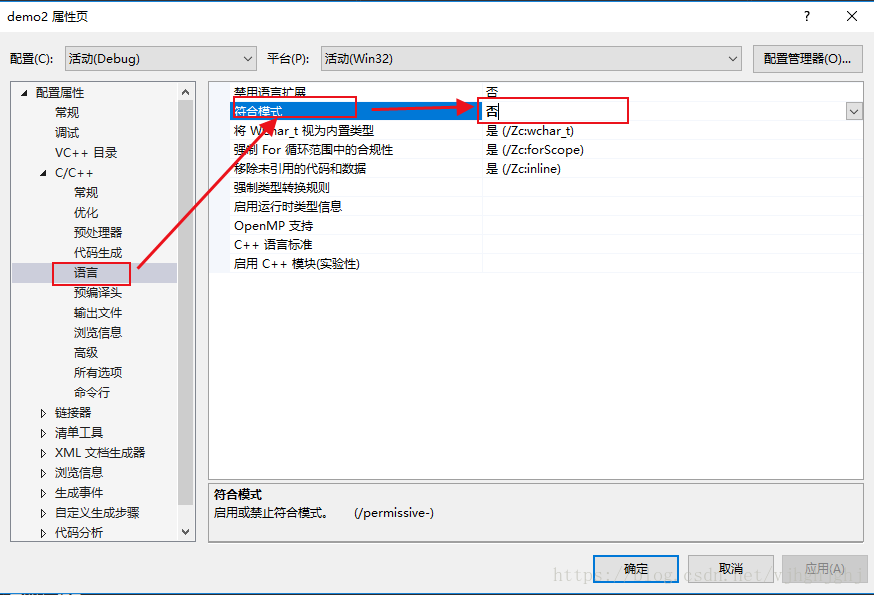Click the 取消 button
The image size is (874, 595).
point(730,569)
